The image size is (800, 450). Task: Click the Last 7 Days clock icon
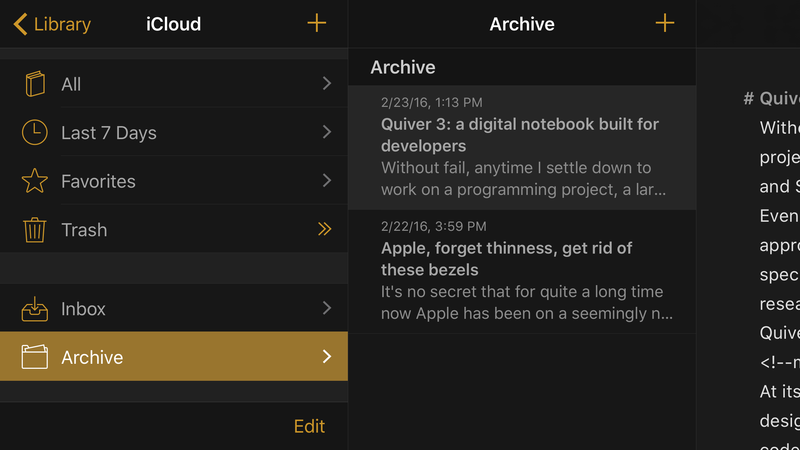(35, 132)
